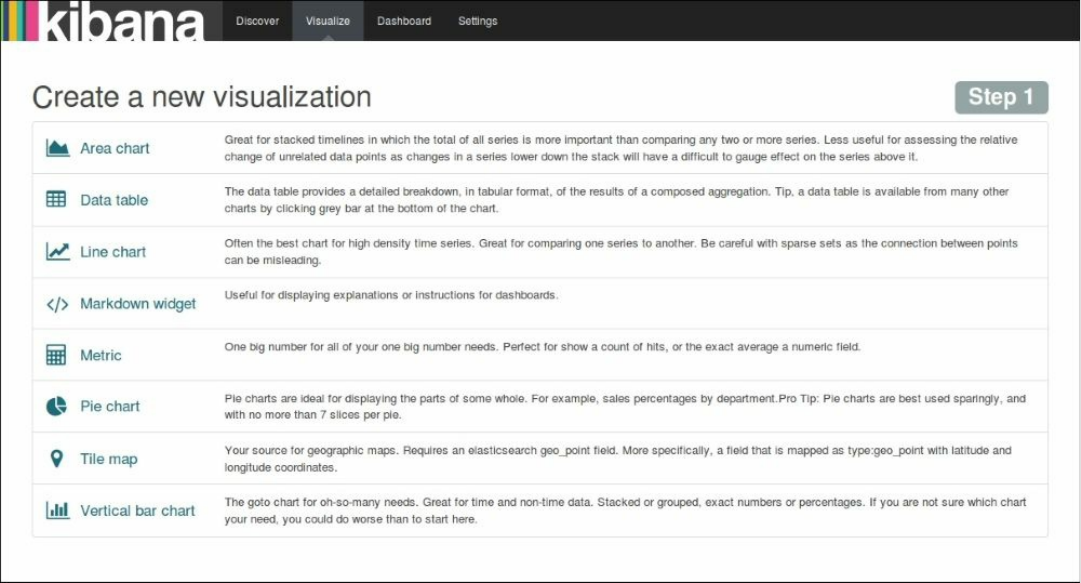Open the Discover tab
The height and width of the screenshot is (583, 1081).
click(x=257, y=21)
